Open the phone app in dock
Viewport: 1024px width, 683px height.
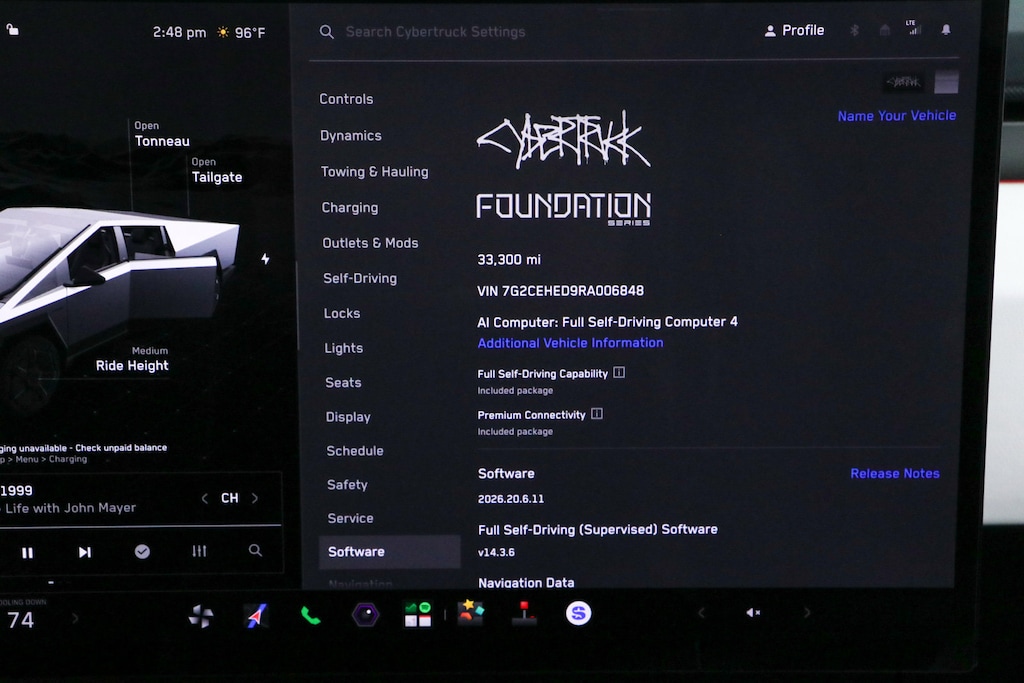click(x=310, y=615)
